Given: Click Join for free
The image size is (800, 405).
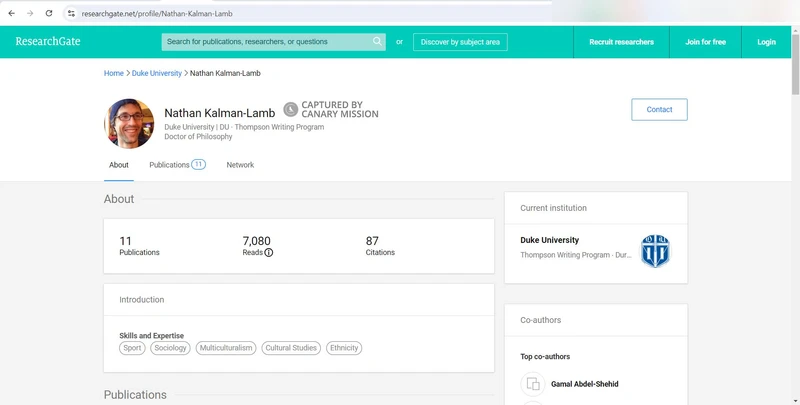Looking at the screenshot, I should (705, 42).
